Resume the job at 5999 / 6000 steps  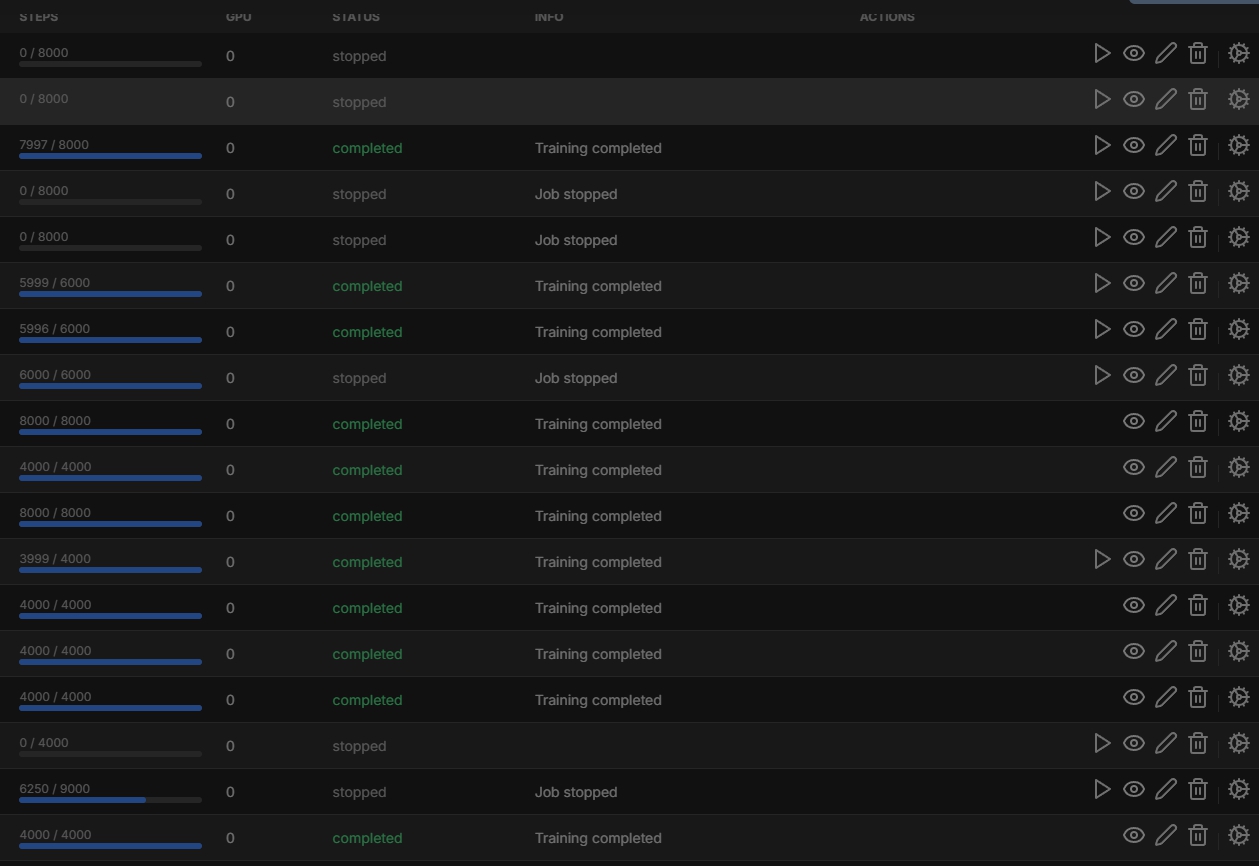tap(1102, 283)
